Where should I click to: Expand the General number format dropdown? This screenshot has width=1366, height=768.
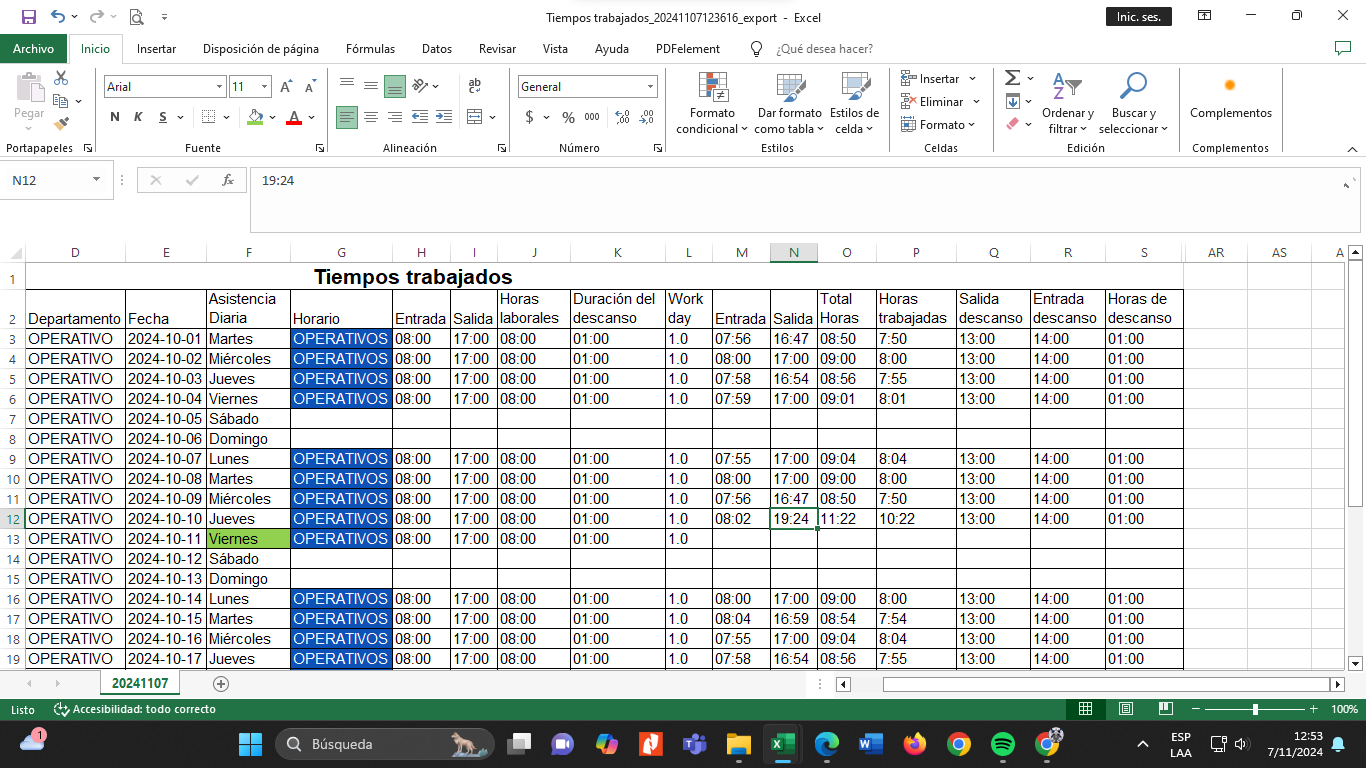651,87
